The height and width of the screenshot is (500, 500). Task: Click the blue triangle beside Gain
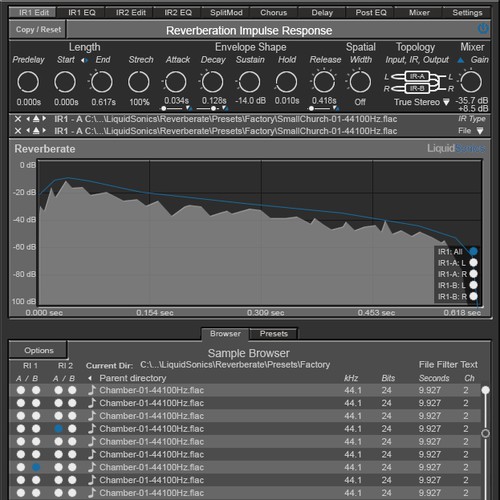point(461,60)
